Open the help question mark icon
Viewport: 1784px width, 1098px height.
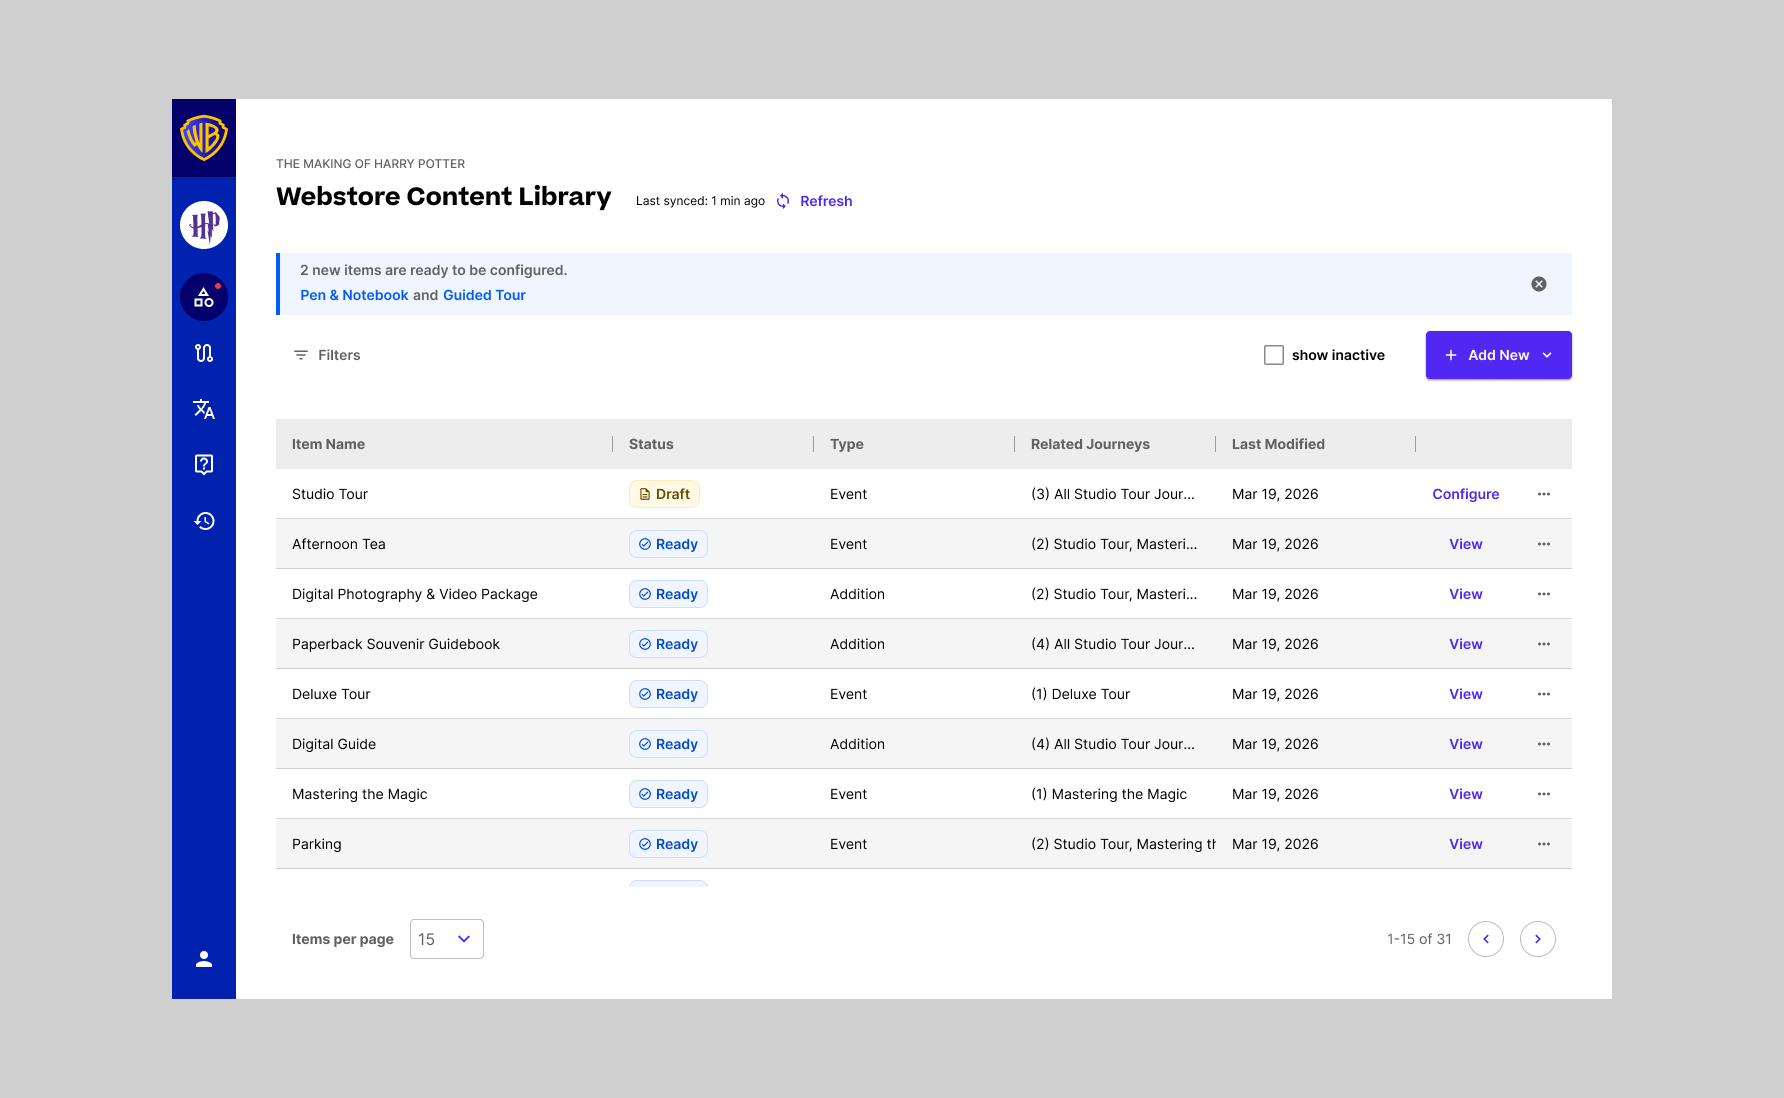point(204,464)
